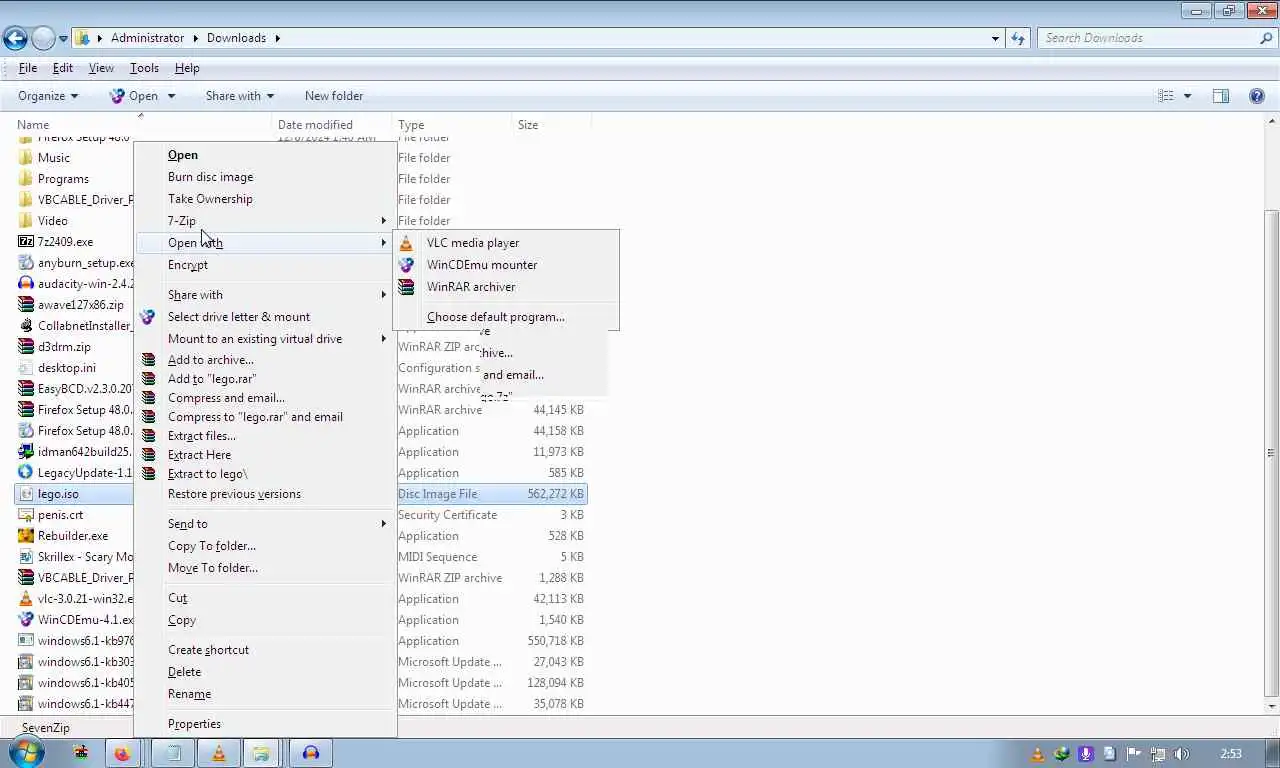Click Encrypt in context menu
Screen dimensions: 1280x768
tap(188, 265)
